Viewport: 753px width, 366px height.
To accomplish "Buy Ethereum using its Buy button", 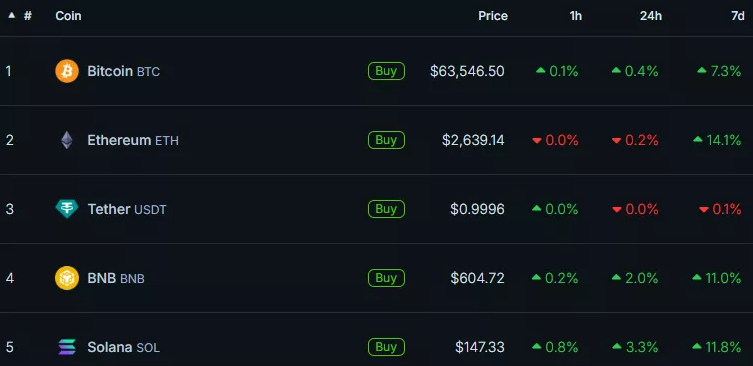I will click(386, 140).
